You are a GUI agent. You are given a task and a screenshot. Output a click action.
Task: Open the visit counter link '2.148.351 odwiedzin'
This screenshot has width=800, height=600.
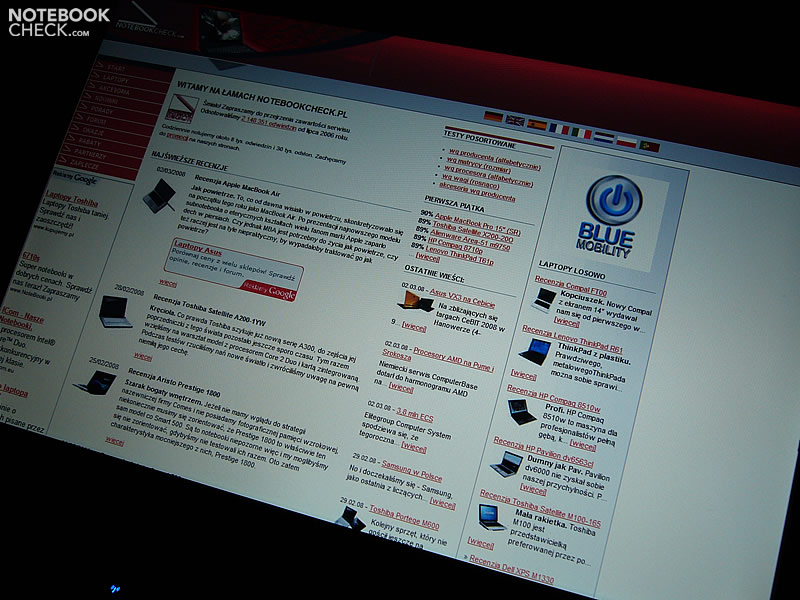click(x=269, y=123)
